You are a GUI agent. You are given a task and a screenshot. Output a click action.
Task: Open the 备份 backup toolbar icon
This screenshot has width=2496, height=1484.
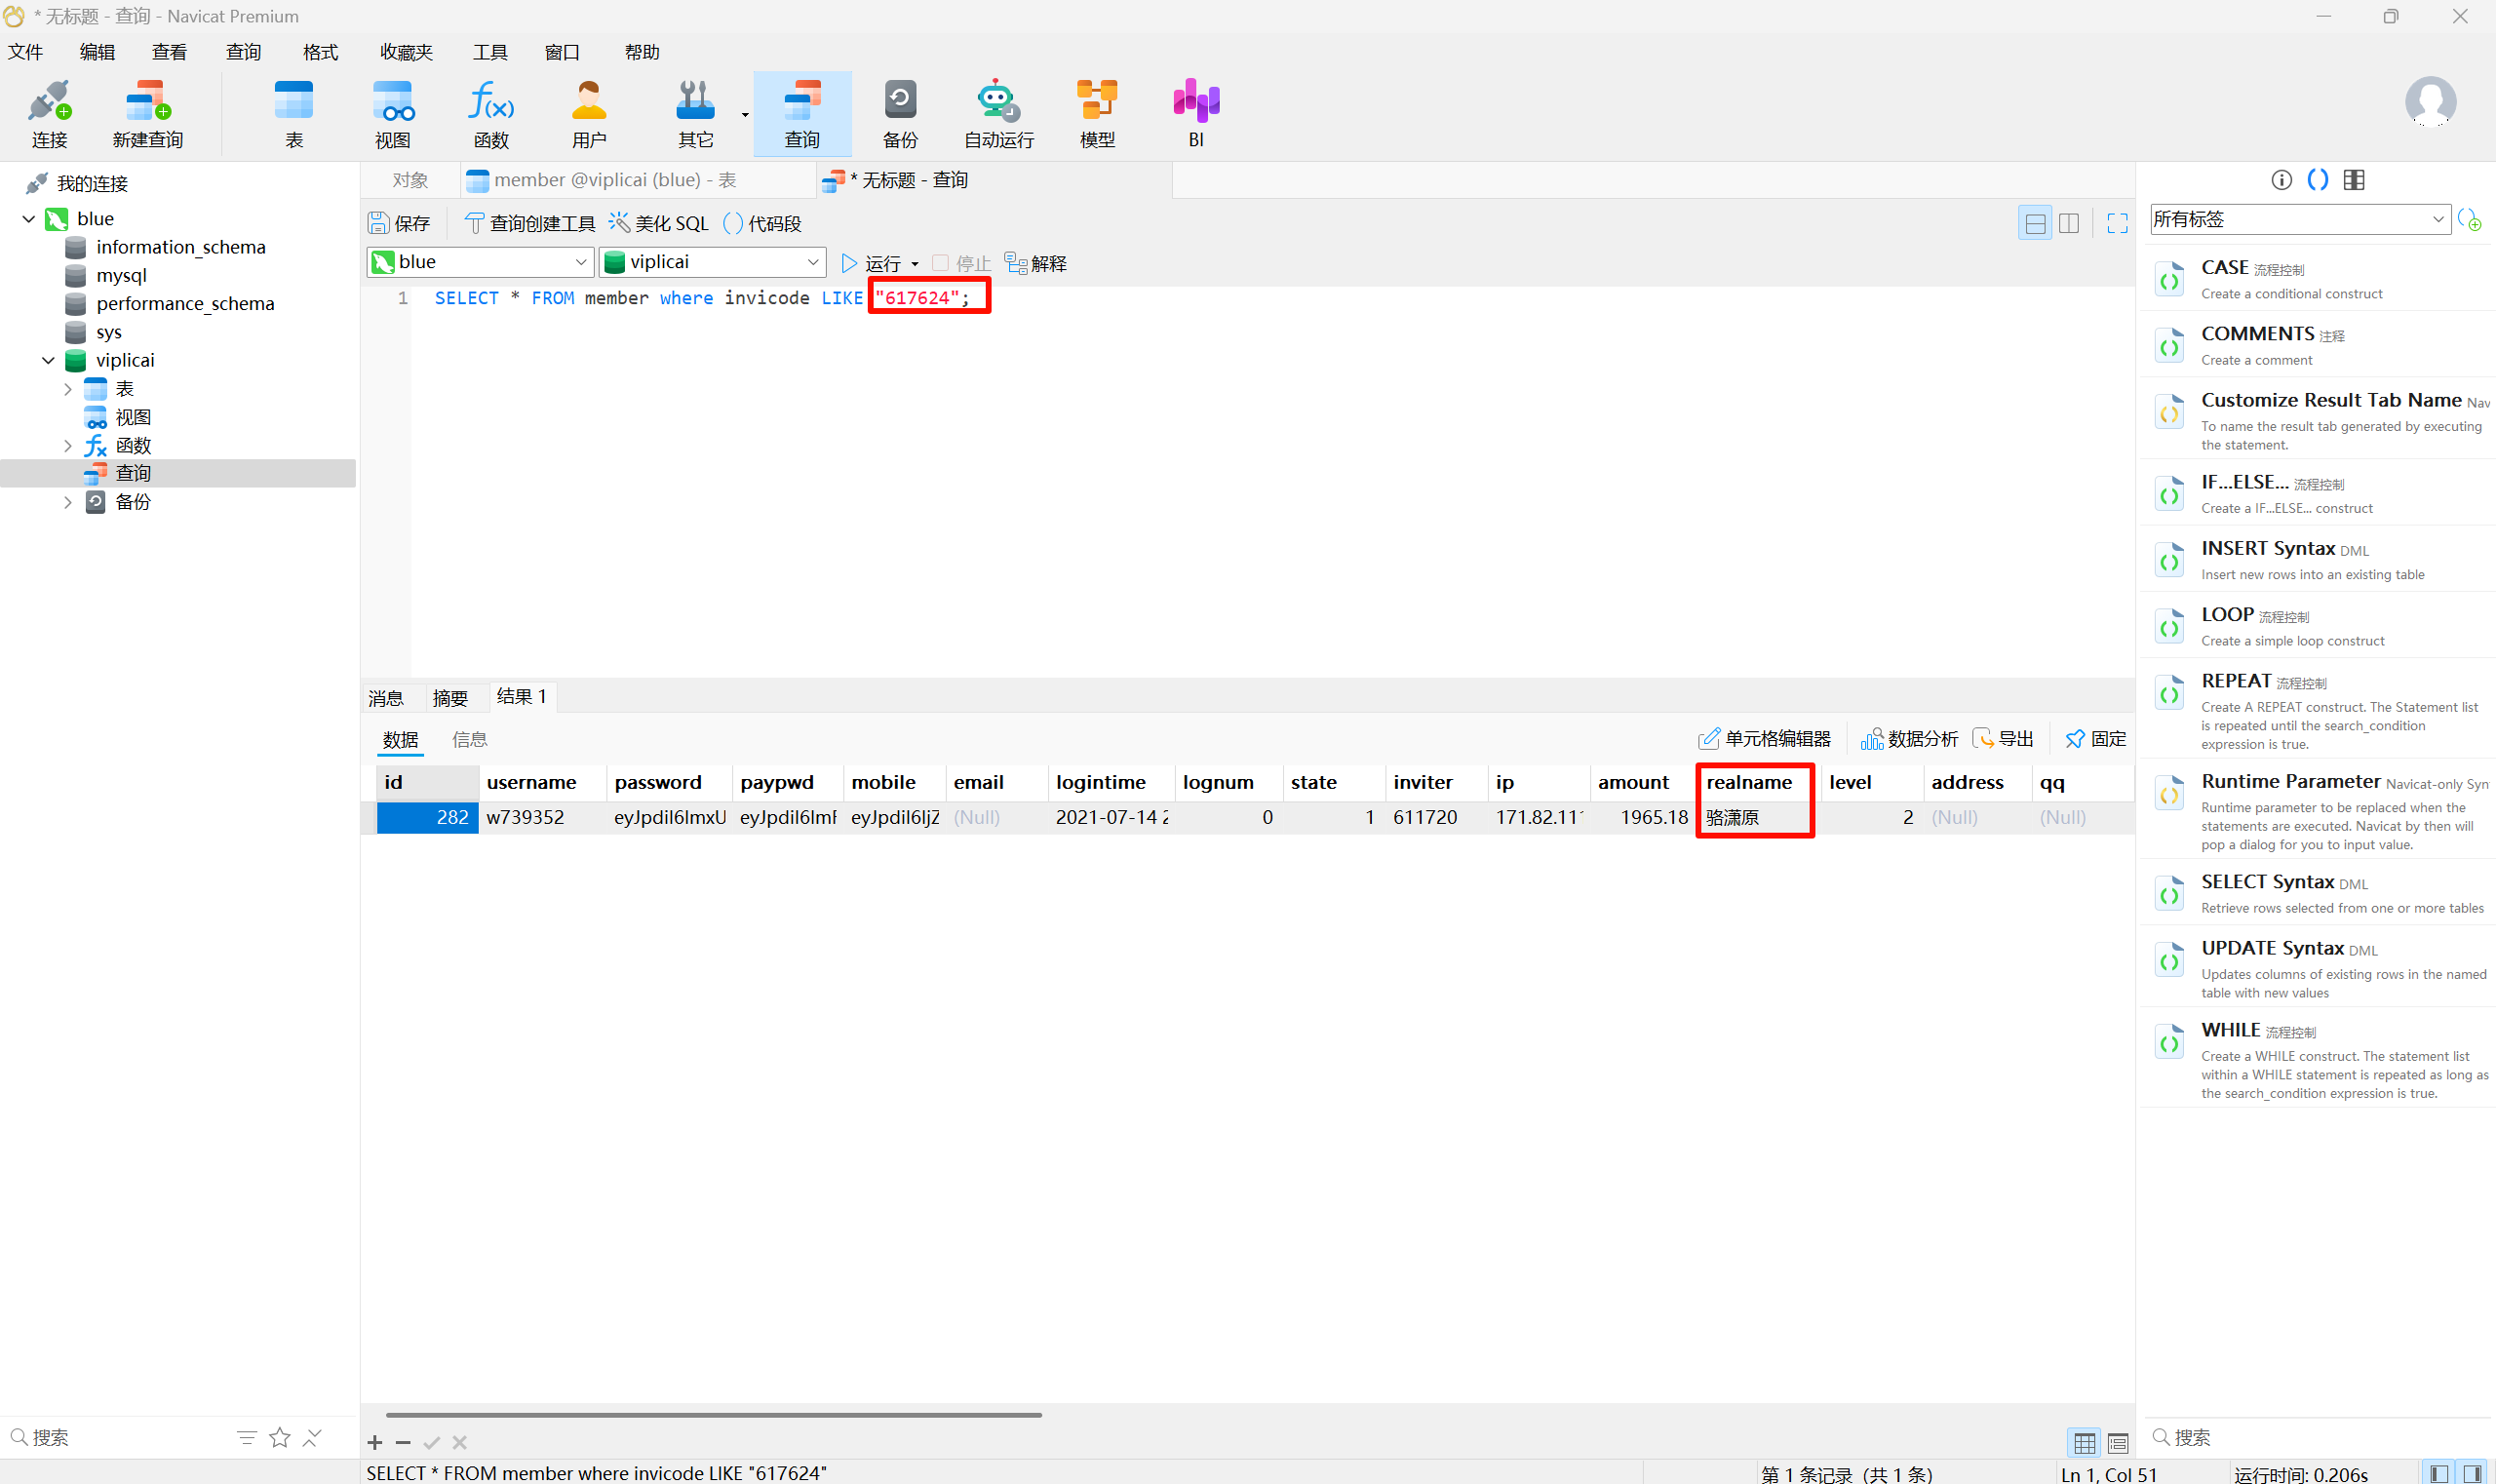(900, 114)
